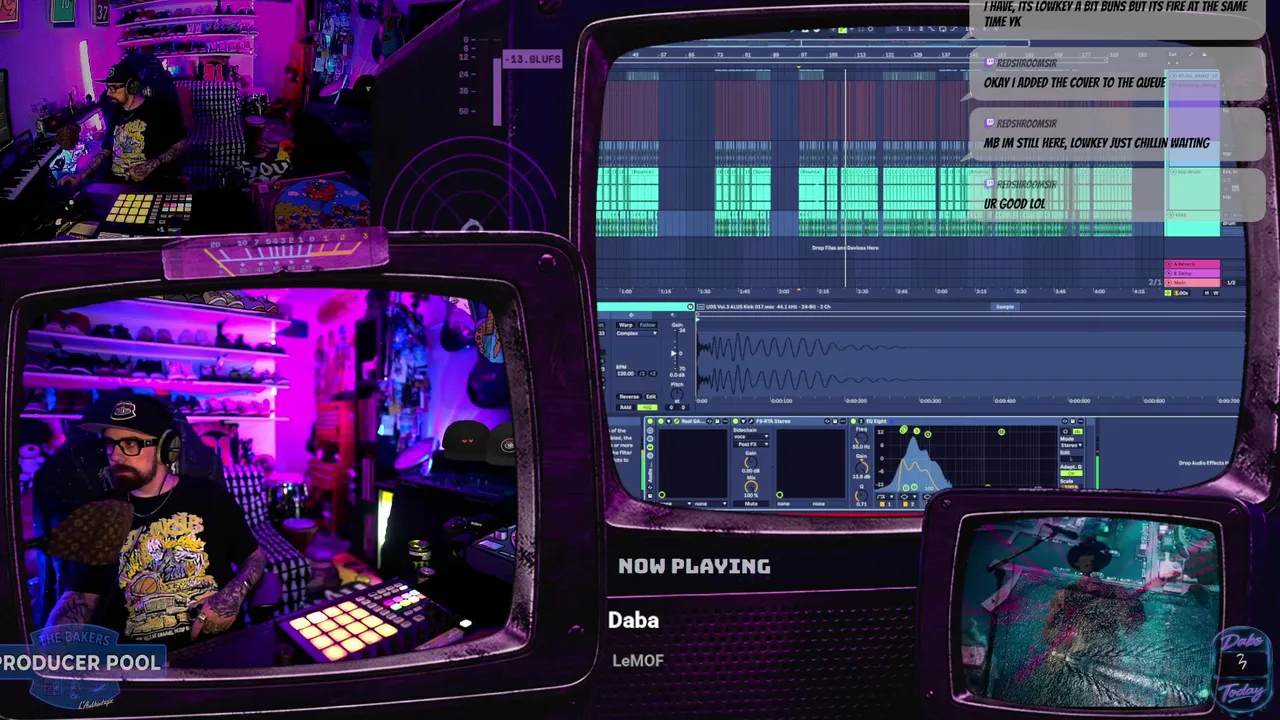Click the 1.00x zoom value

tap(1182, 293)
